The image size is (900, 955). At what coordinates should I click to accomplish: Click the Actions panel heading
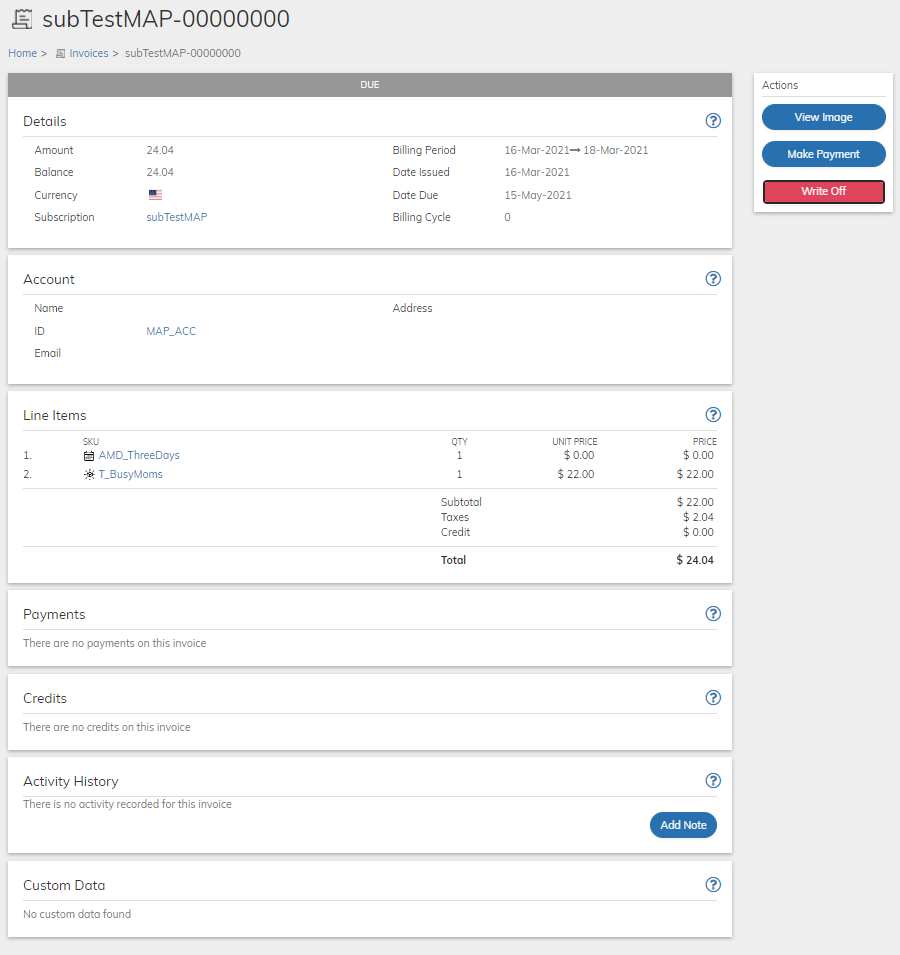[779, 85]
